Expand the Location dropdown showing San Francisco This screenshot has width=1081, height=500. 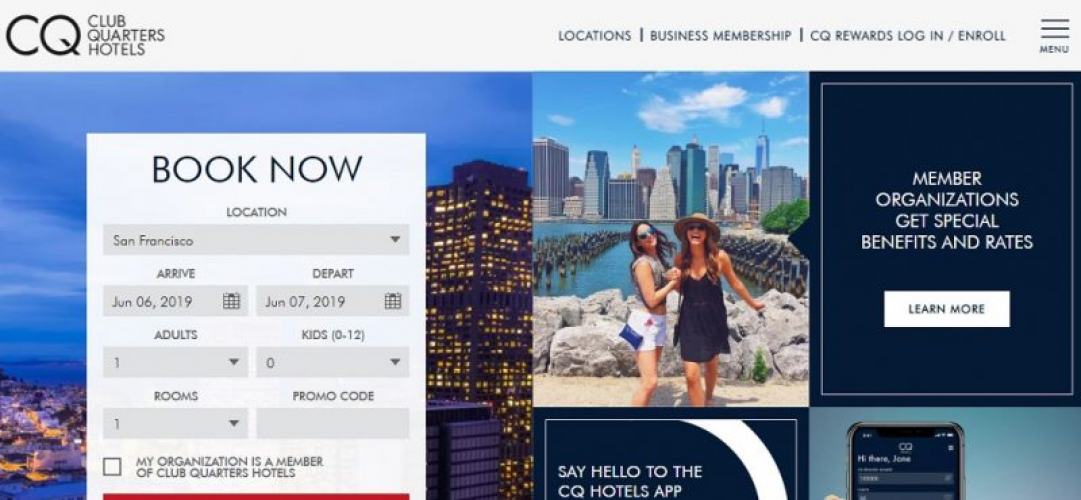pyautogui.click(x=256, y=239)
